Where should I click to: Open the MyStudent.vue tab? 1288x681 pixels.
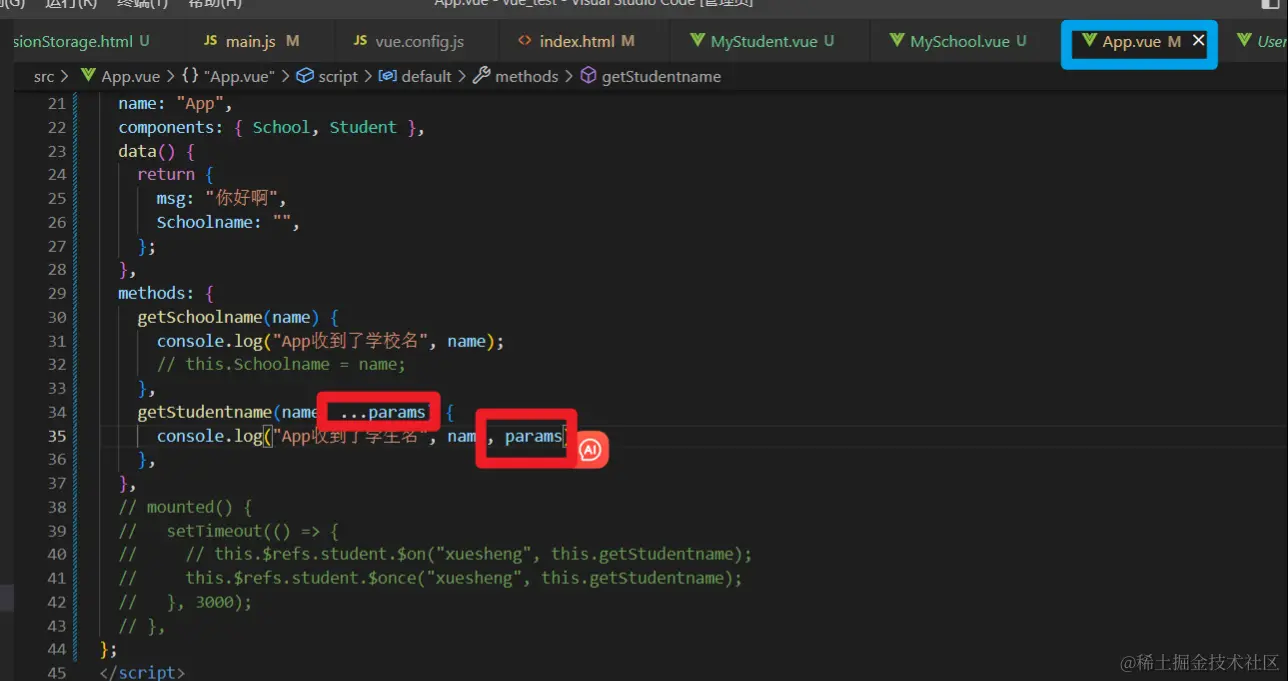[x=762, y=41]
